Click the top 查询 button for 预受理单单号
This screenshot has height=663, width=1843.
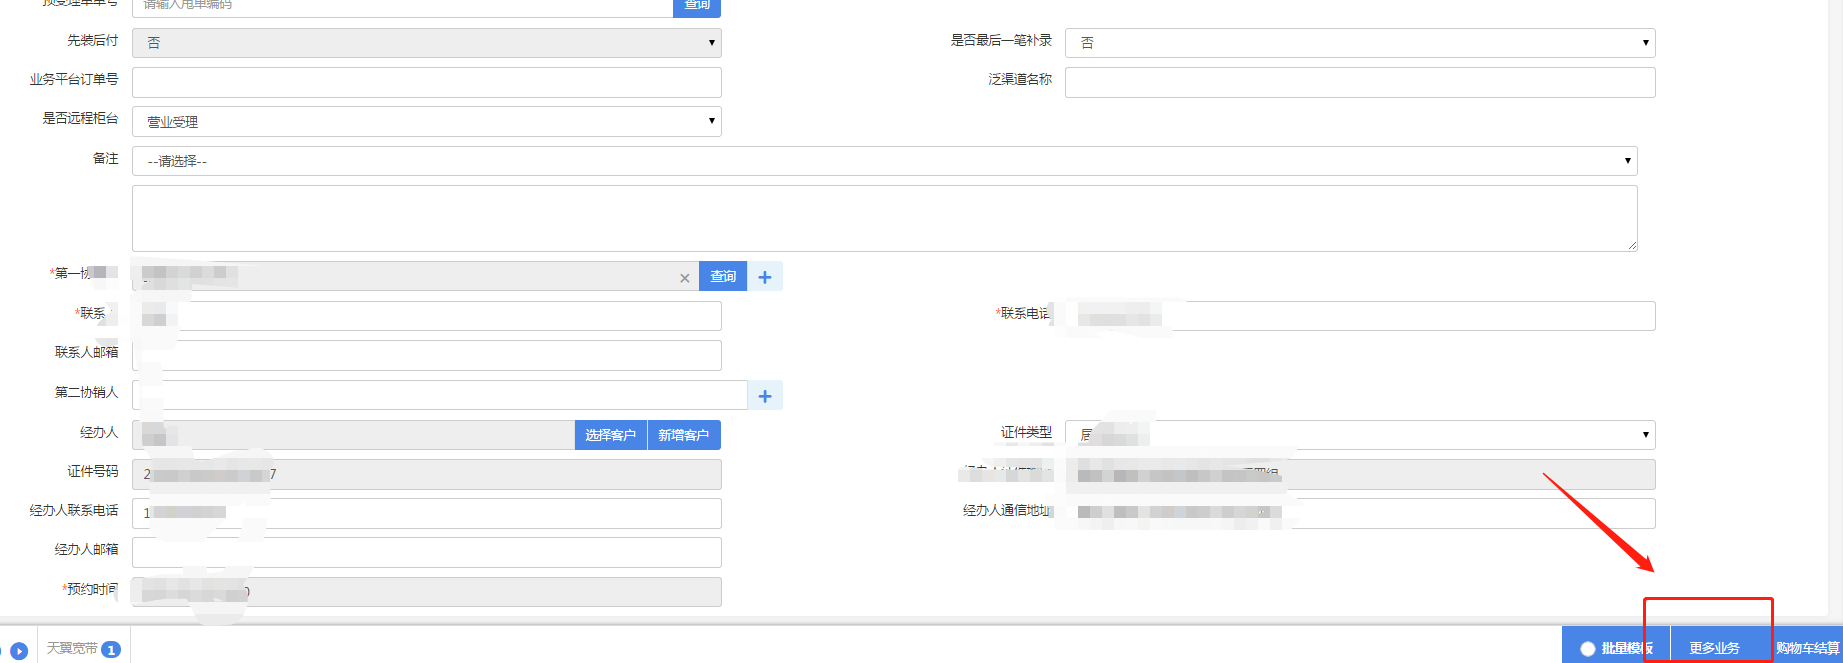[x=697, y=6]
